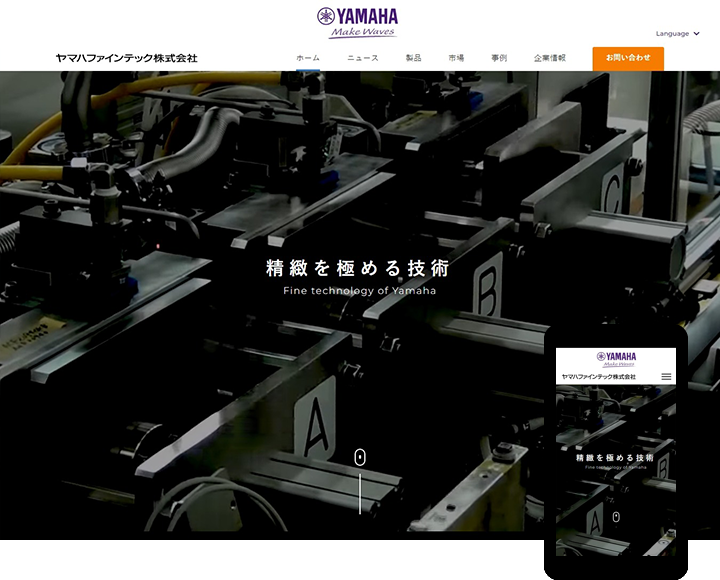Click the main 'Fine technology of Yamaha' subtitle
720x580 pixels.
359,291
